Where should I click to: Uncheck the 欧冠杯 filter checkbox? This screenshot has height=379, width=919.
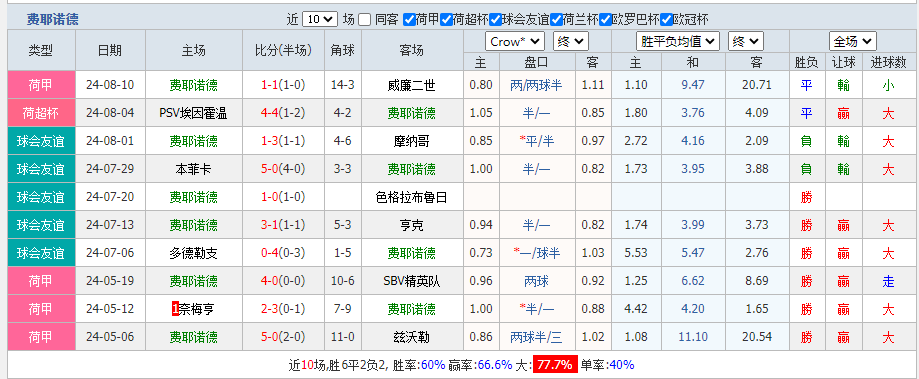666,19
